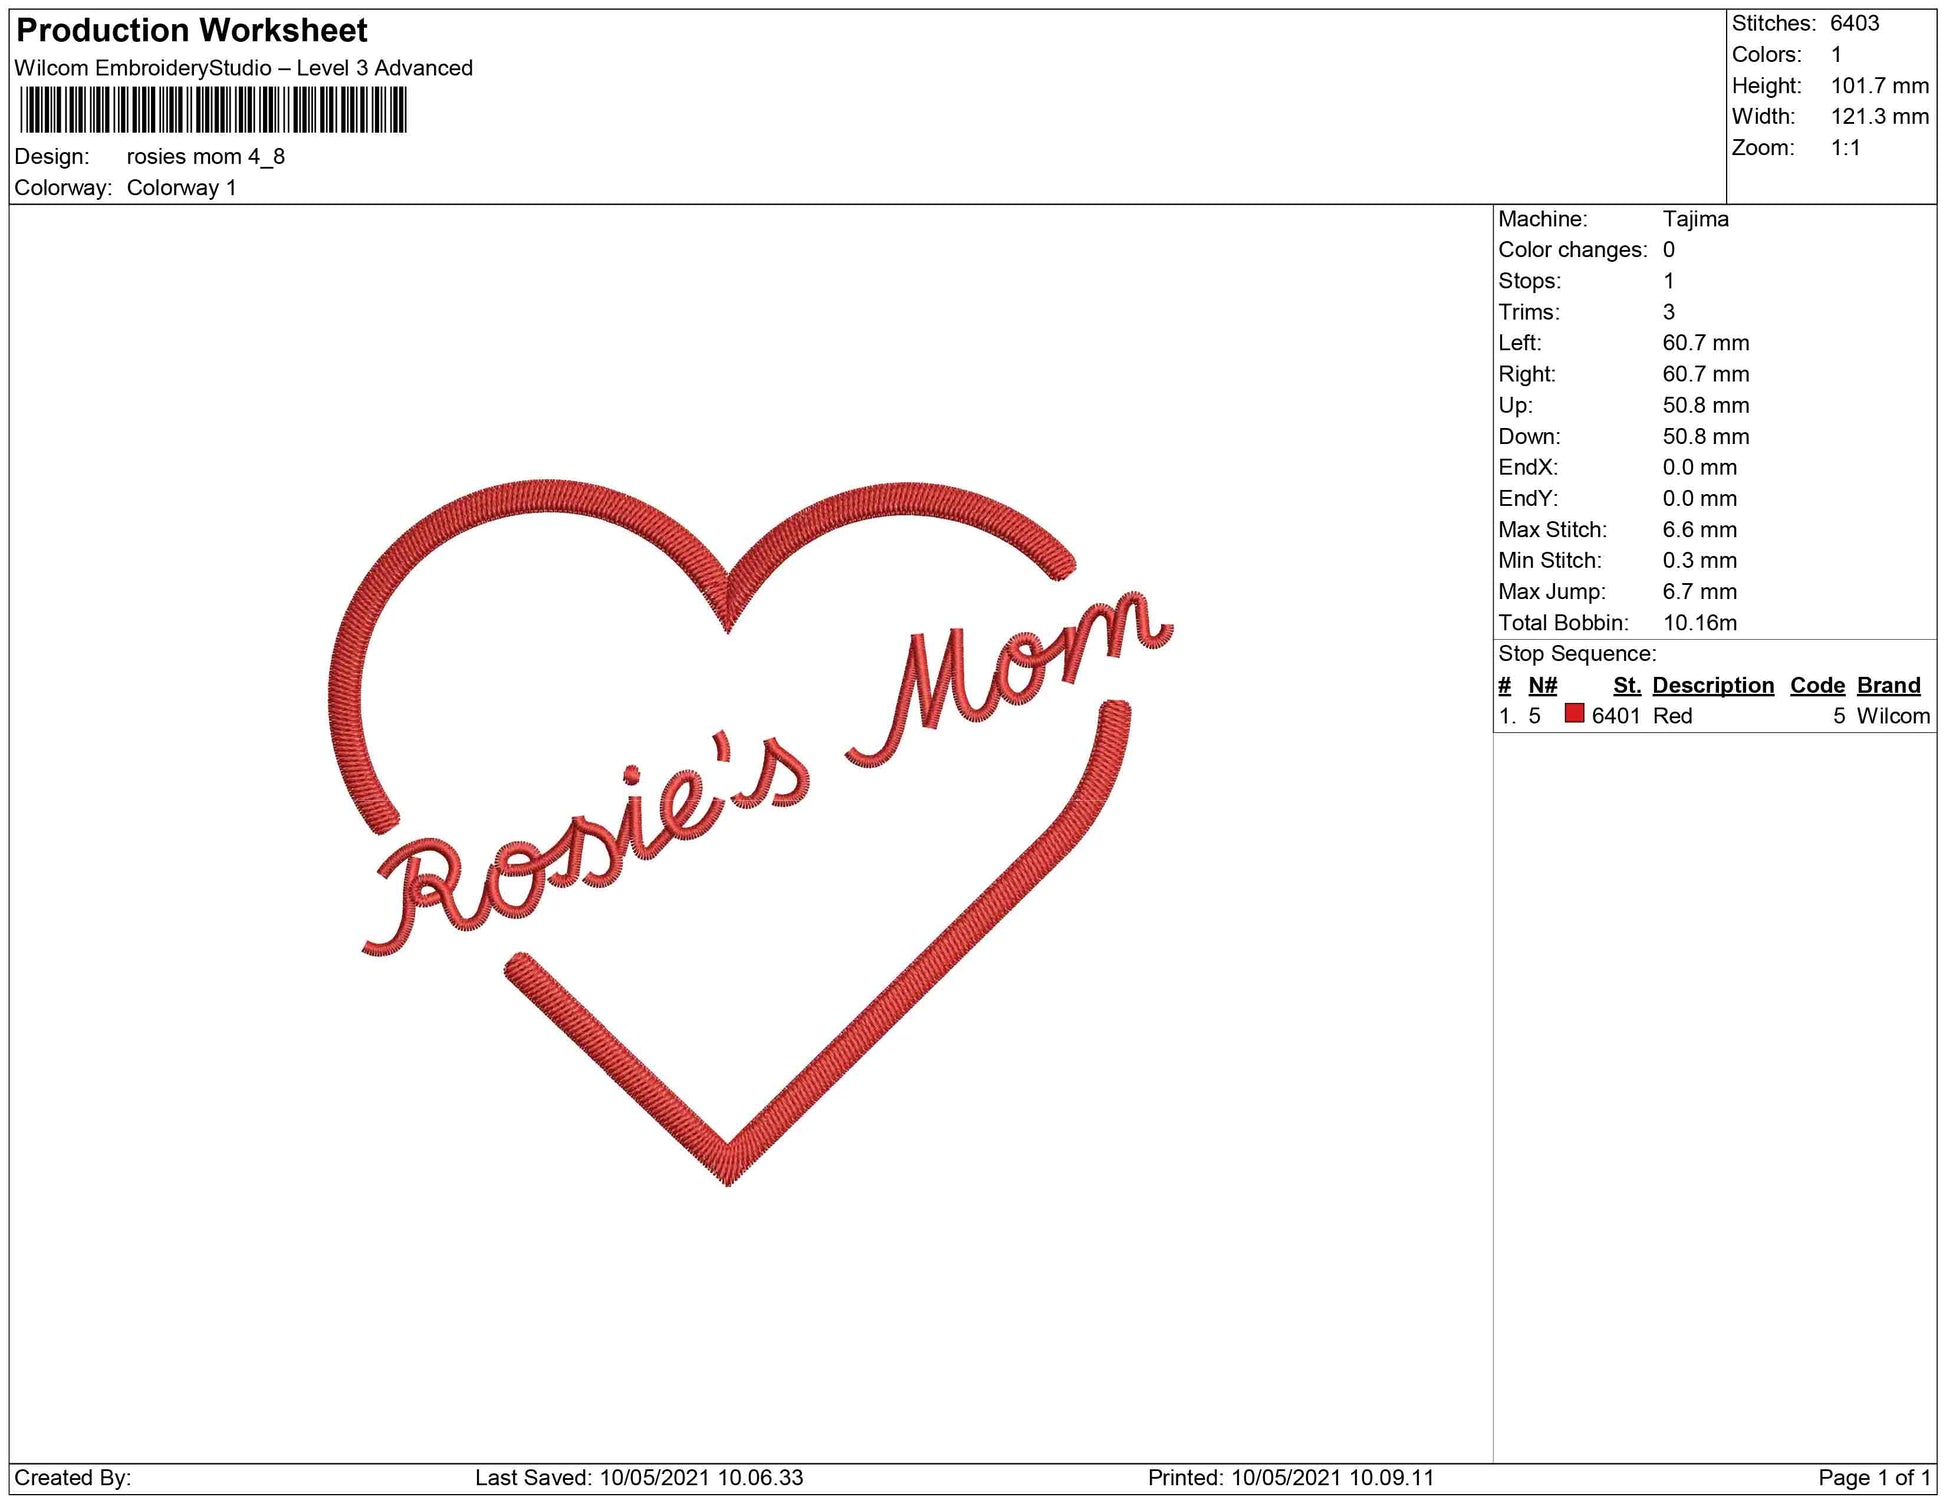Screen dimensions: 1946x1497
Task: Click the Red thread row in stop sequence
Action: pos(1672,716)
